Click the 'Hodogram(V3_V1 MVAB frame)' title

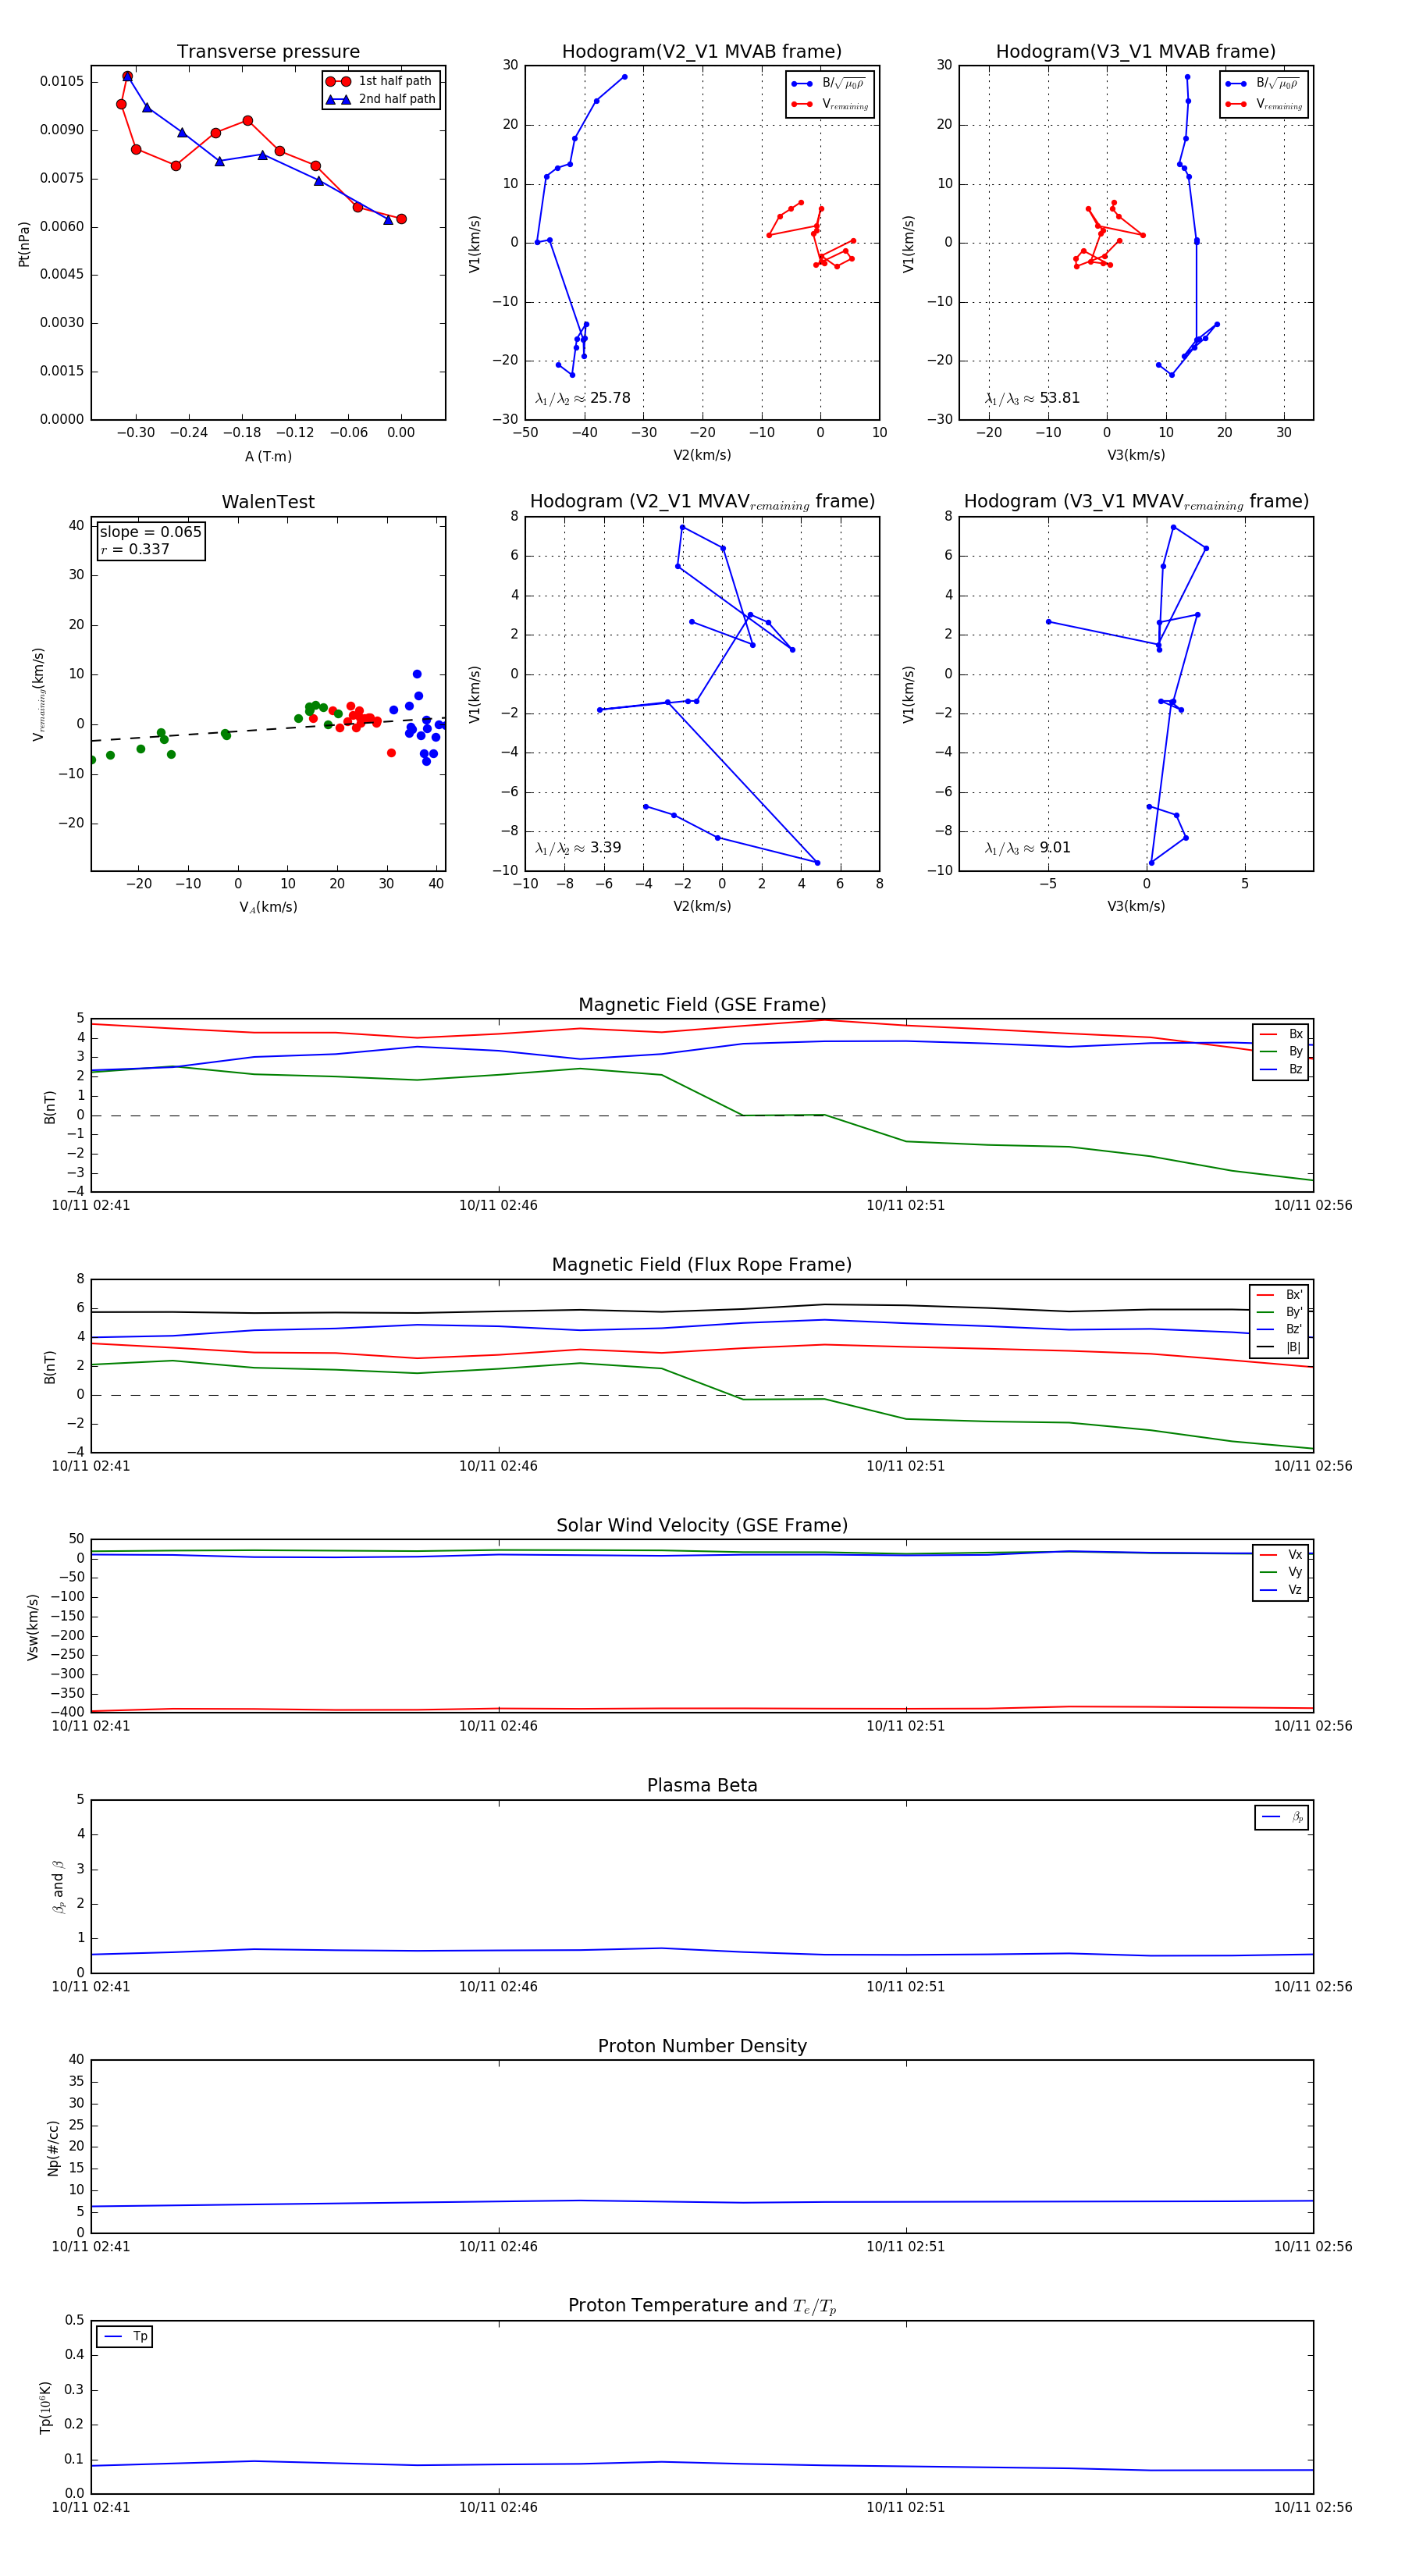click(x=1136, y=52)
